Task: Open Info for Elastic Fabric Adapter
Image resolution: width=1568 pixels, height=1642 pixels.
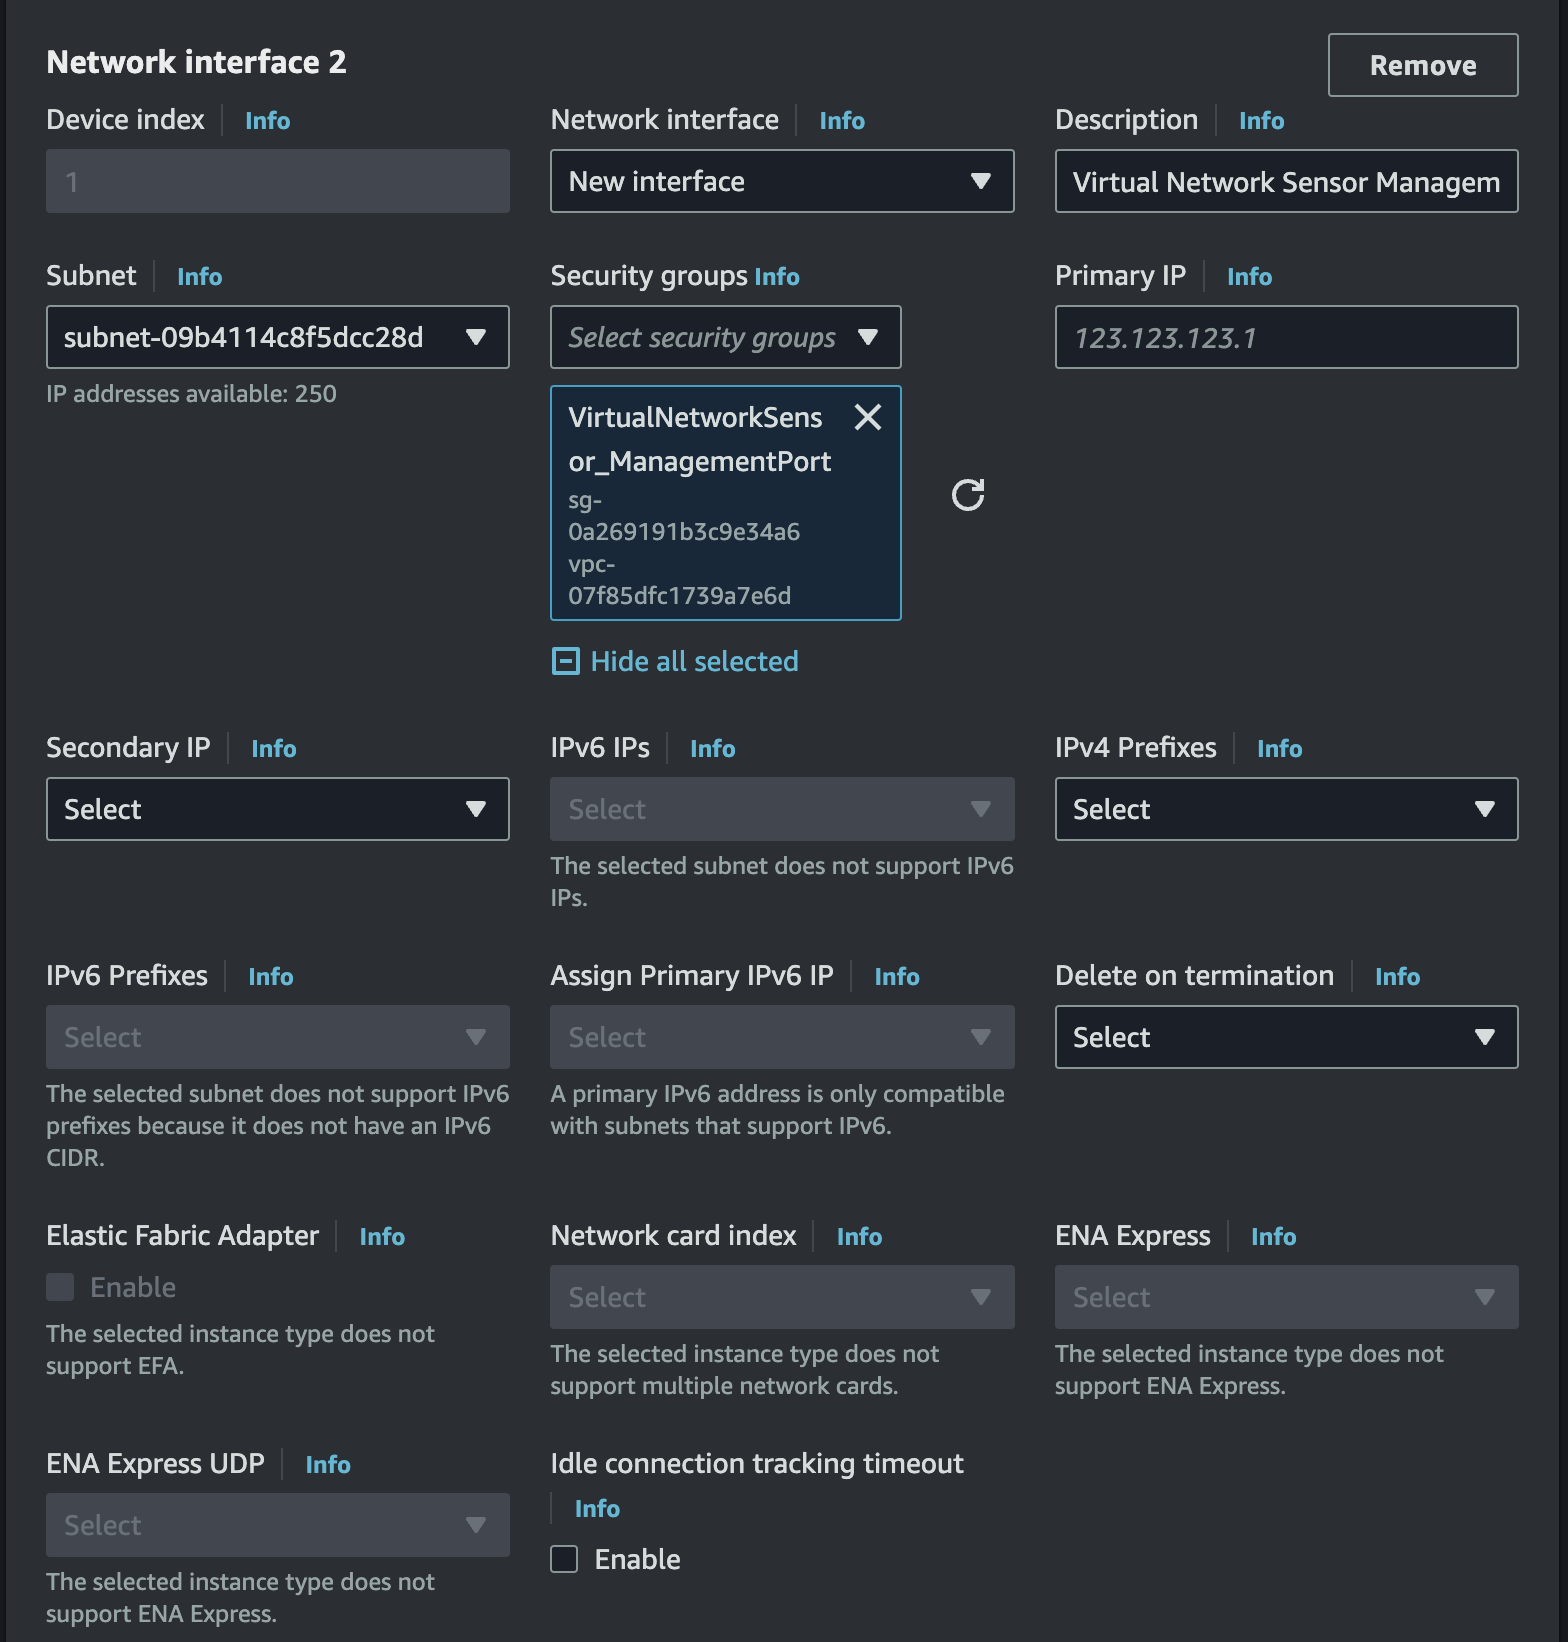Action: [x=382, y=1236]
